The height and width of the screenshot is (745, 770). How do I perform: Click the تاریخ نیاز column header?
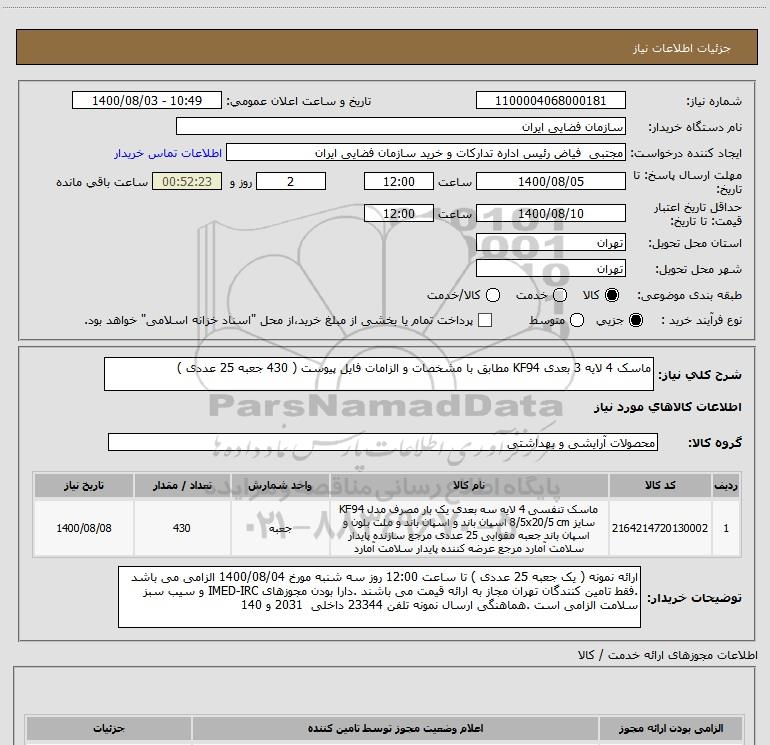click(83, 485)
